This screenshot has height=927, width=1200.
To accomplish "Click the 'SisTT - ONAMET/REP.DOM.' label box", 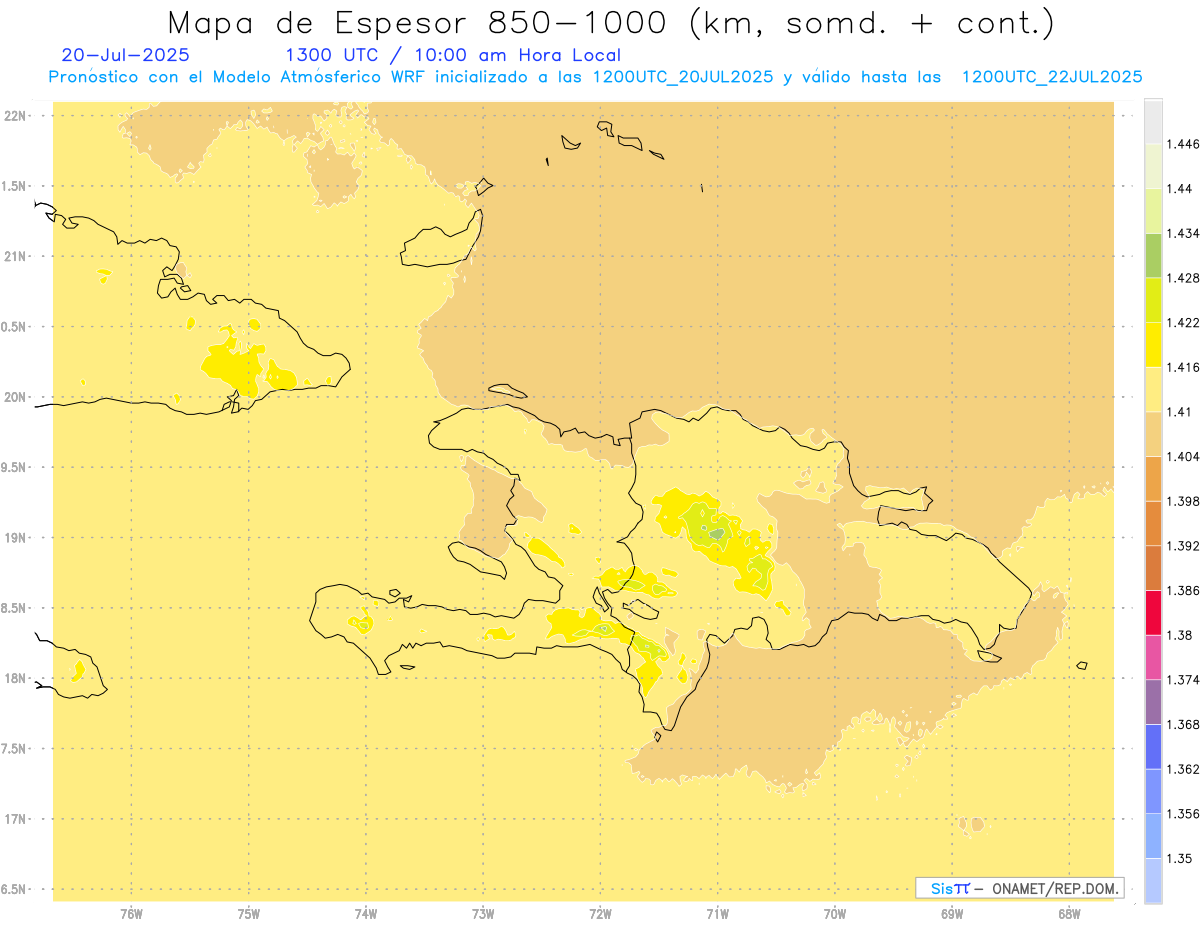I will click(1020, 888).
